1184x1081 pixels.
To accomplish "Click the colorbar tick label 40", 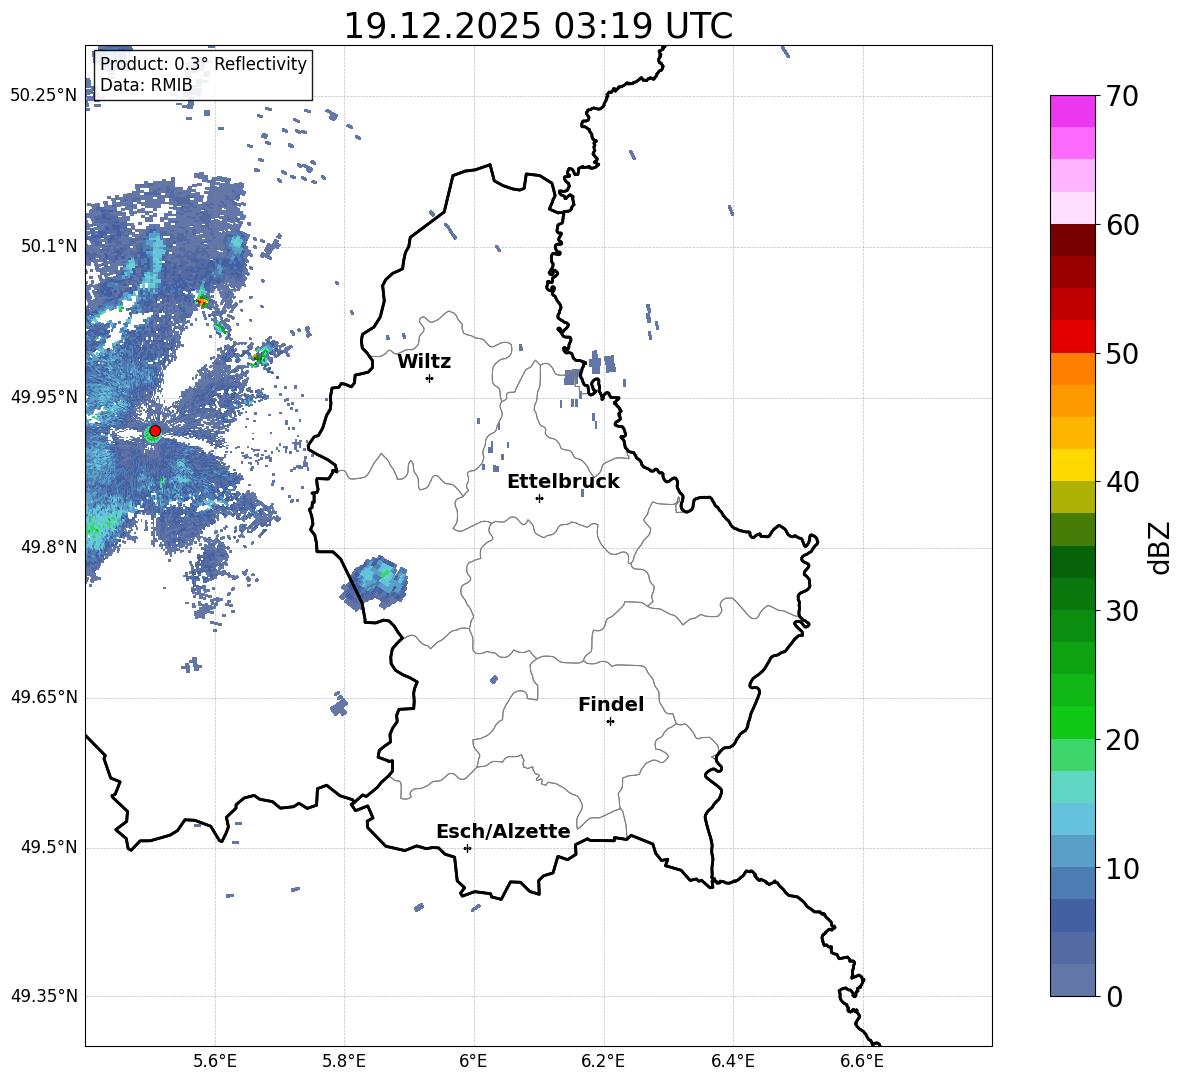I will pos(1122,482).
